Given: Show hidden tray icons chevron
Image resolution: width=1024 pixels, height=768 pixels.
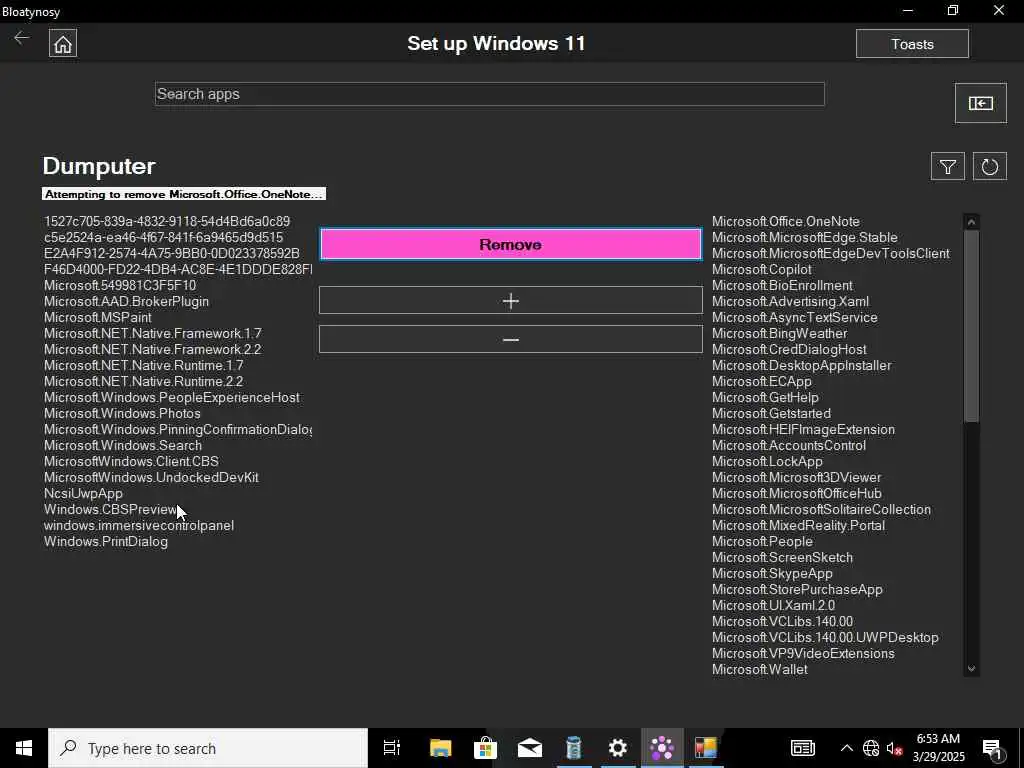Looking at the screenshot, I should click(x=846, y=748).
